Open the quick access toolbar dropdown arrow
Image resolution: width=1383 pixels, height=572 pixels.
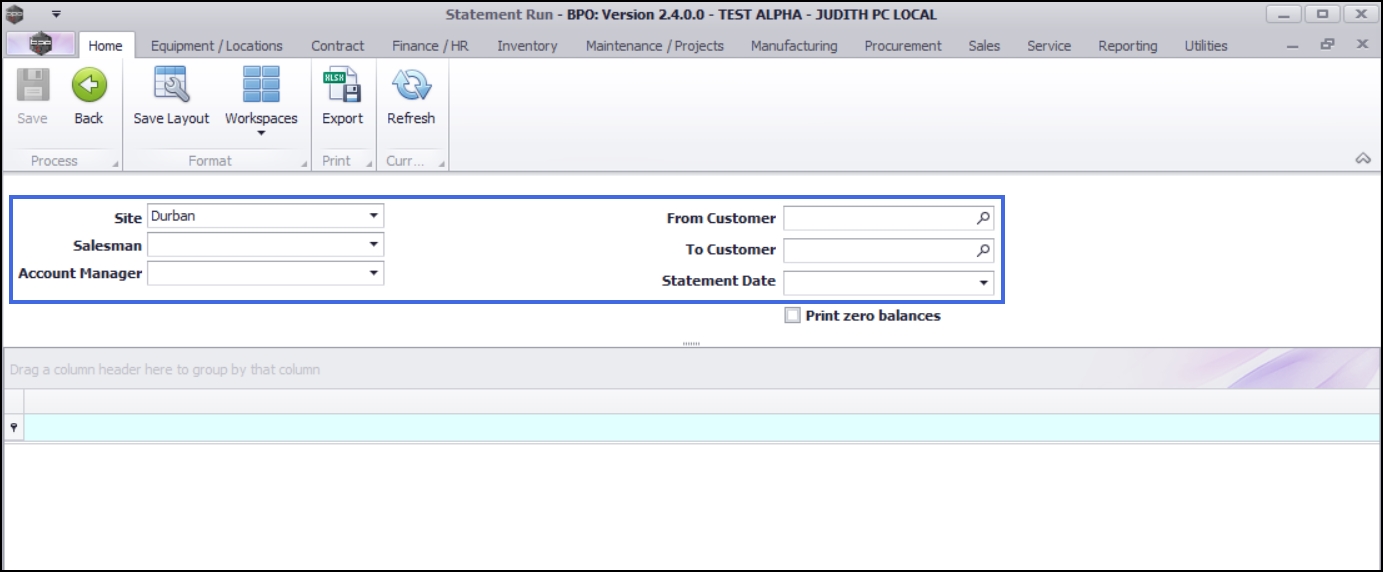pyautogui.click(x=56, y=14)
